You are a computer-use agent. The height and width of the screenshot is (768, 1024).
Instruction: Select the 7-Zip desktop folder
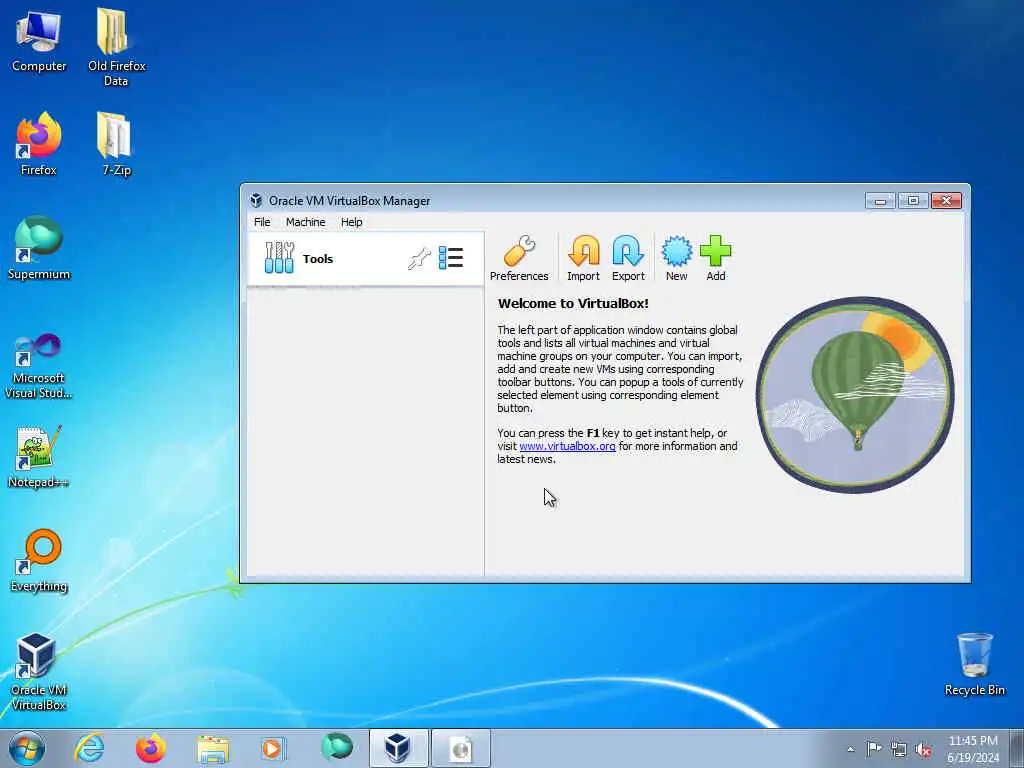(116, 144)
